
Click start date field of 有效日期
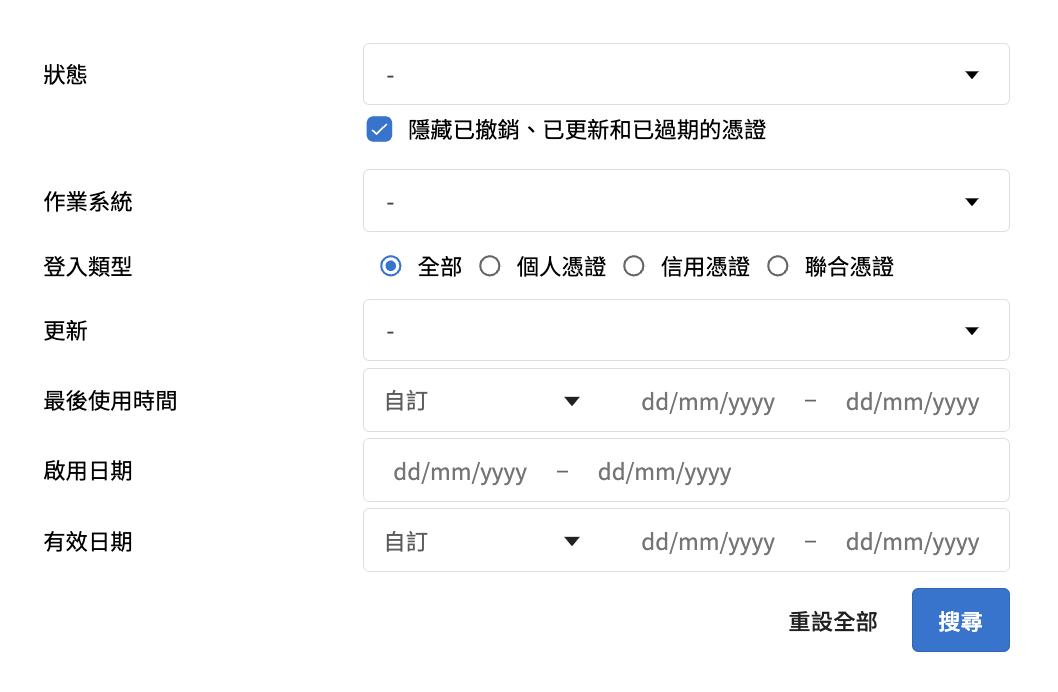tap(708, 542)
